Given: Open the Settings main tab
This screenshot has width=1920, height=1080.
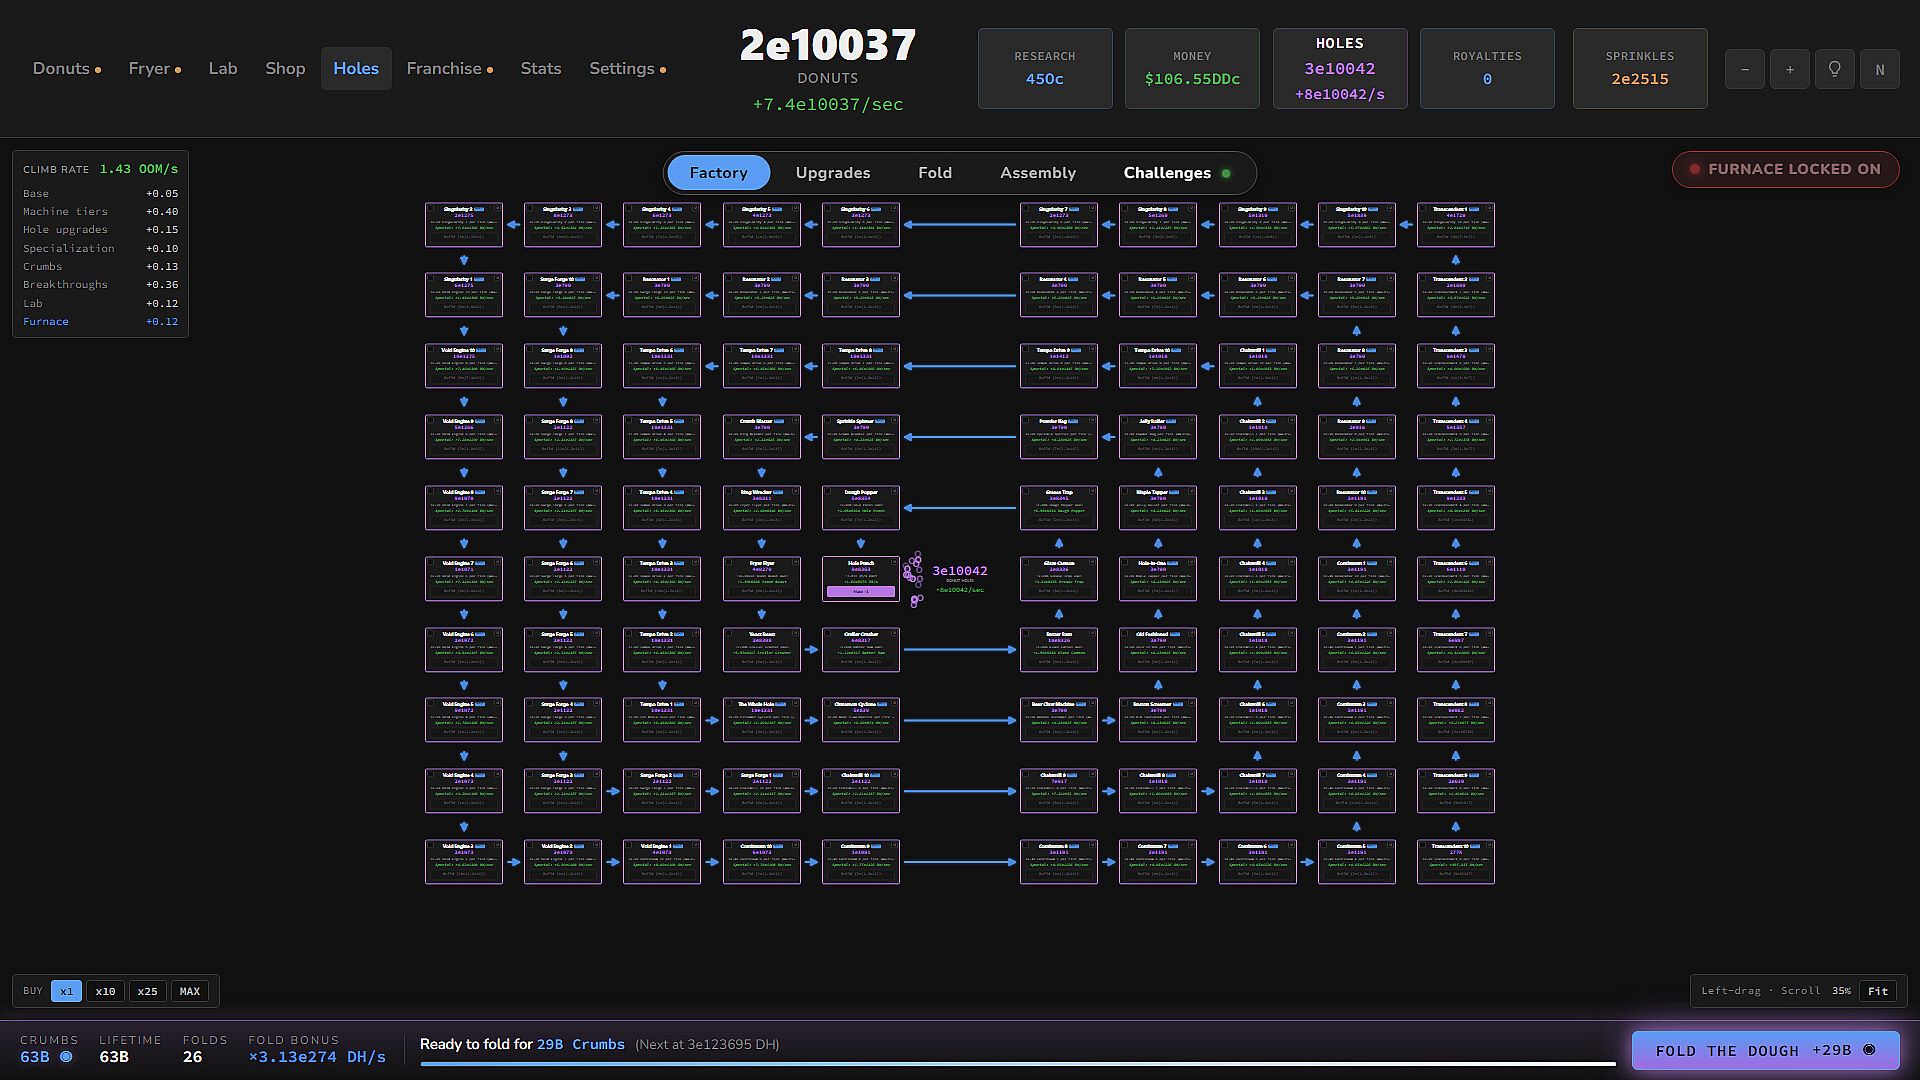Looking at the screenshot, I should (627, 68).
